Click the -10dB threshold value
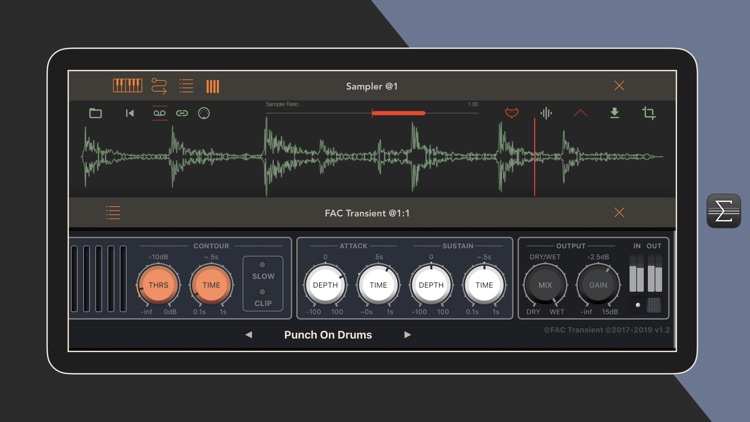This screenshot has height=422, width=750. (x=158, y=257)
